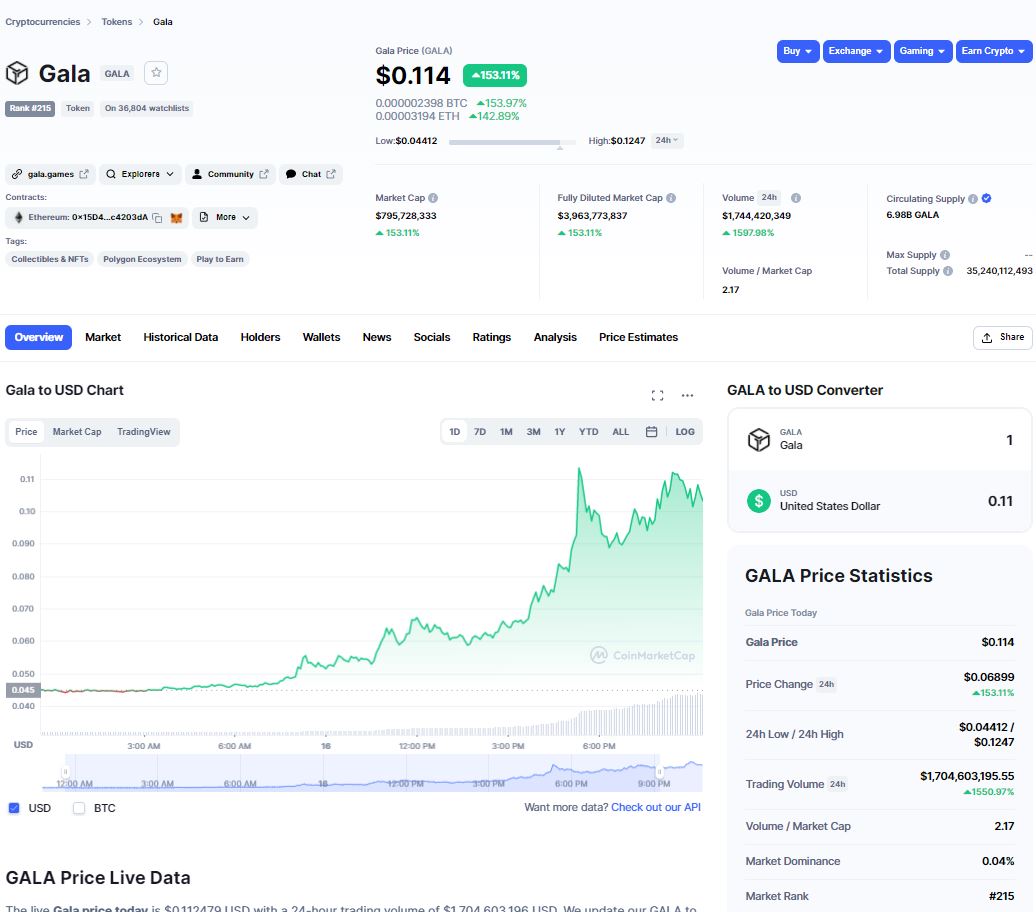1036x912 pixels.
Task: Open the Socials tab
Action: point(431,337)
